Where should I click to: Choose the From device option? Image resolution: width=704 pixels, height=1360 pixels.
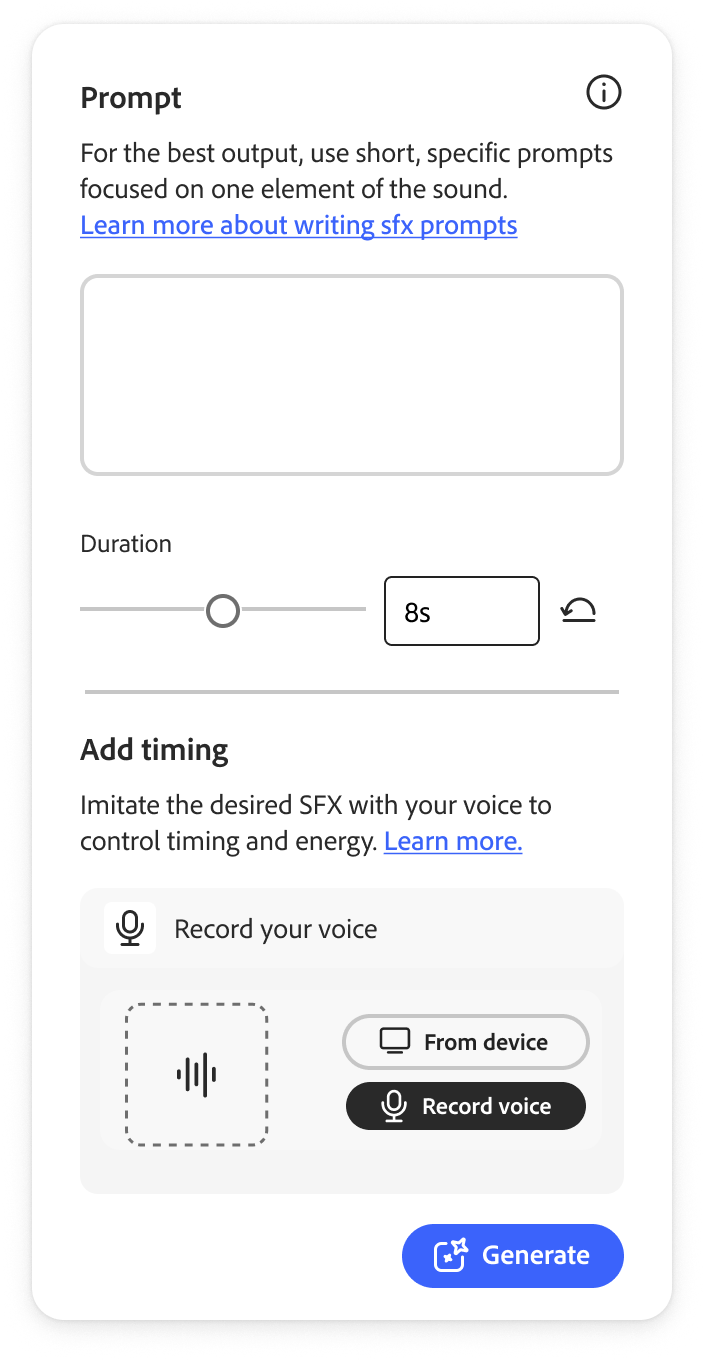(466, 1042)
